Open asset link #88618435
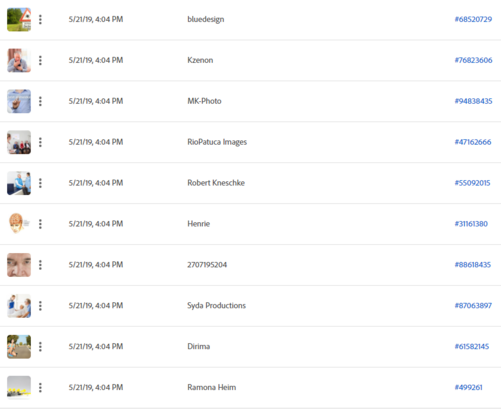This screenshot has width=501, height=409. pyautogui.click(x=473, y=265)
